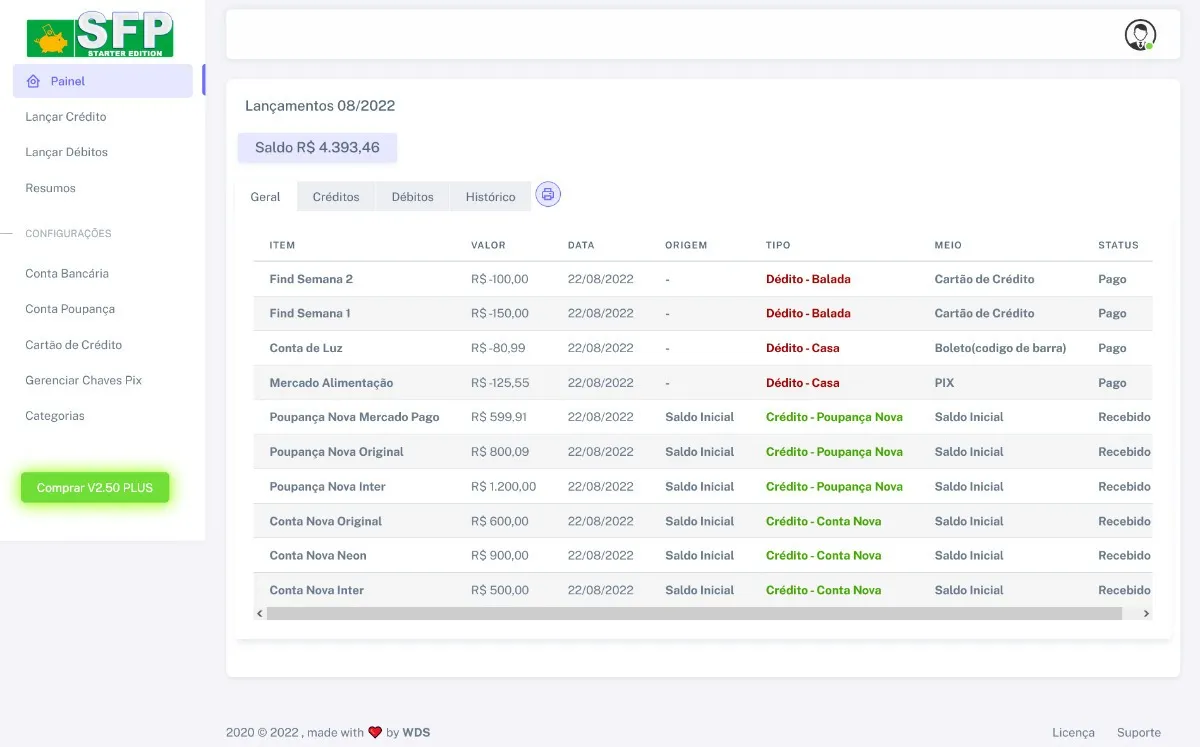The height and width of the screenshot is (747, 1200).
Task: Click the left arrow of the table scrollbar
Action: click(260, 613)
